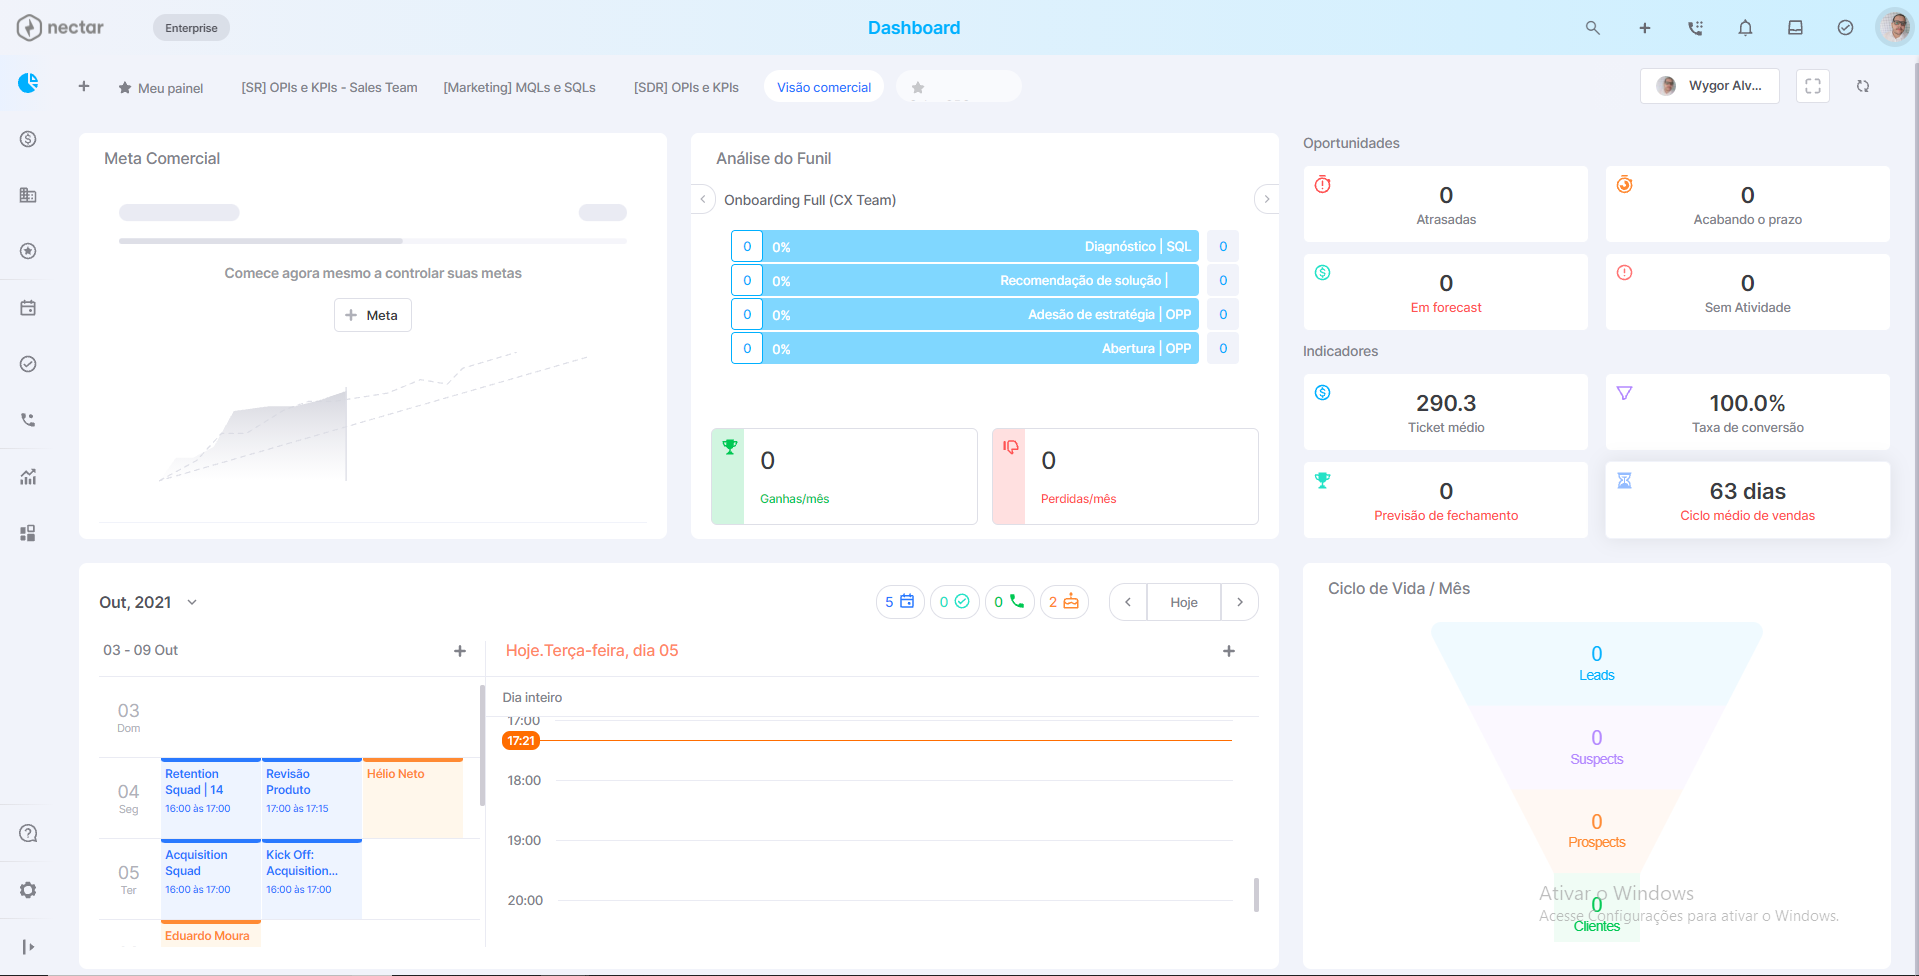Toggle the calls filter with phone icon
Screen dimensions: 1919x976
(1010, 602)
